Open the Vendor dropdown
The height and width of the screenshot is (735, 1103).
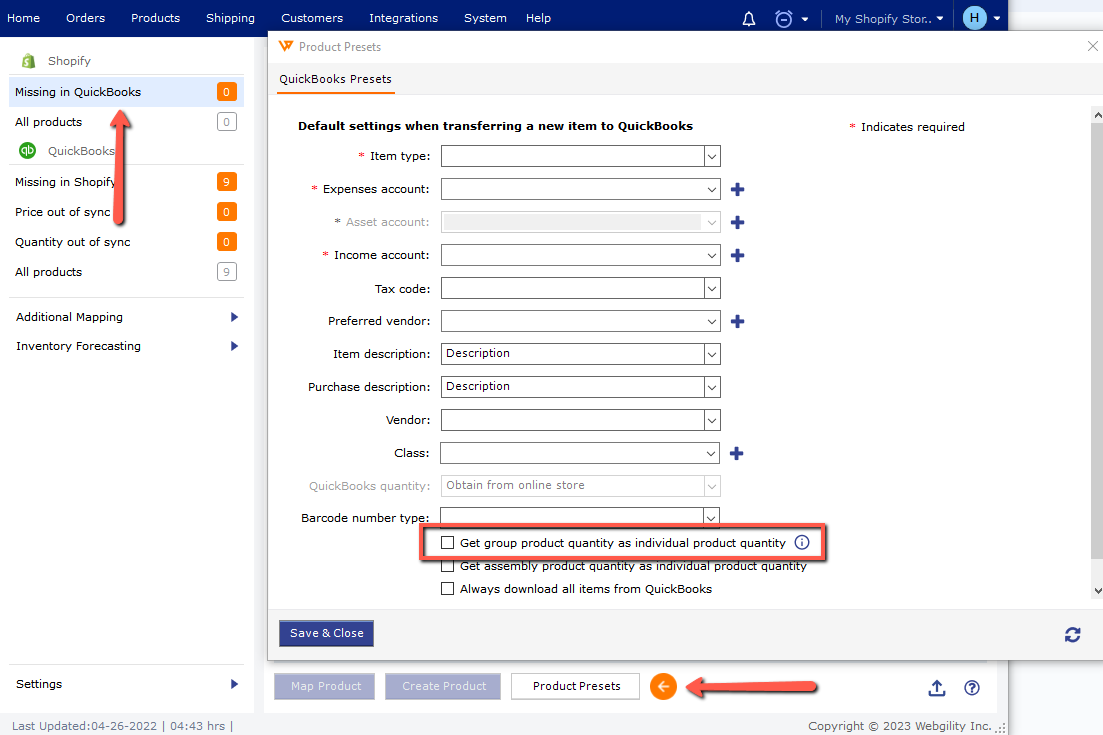point(712,421)
